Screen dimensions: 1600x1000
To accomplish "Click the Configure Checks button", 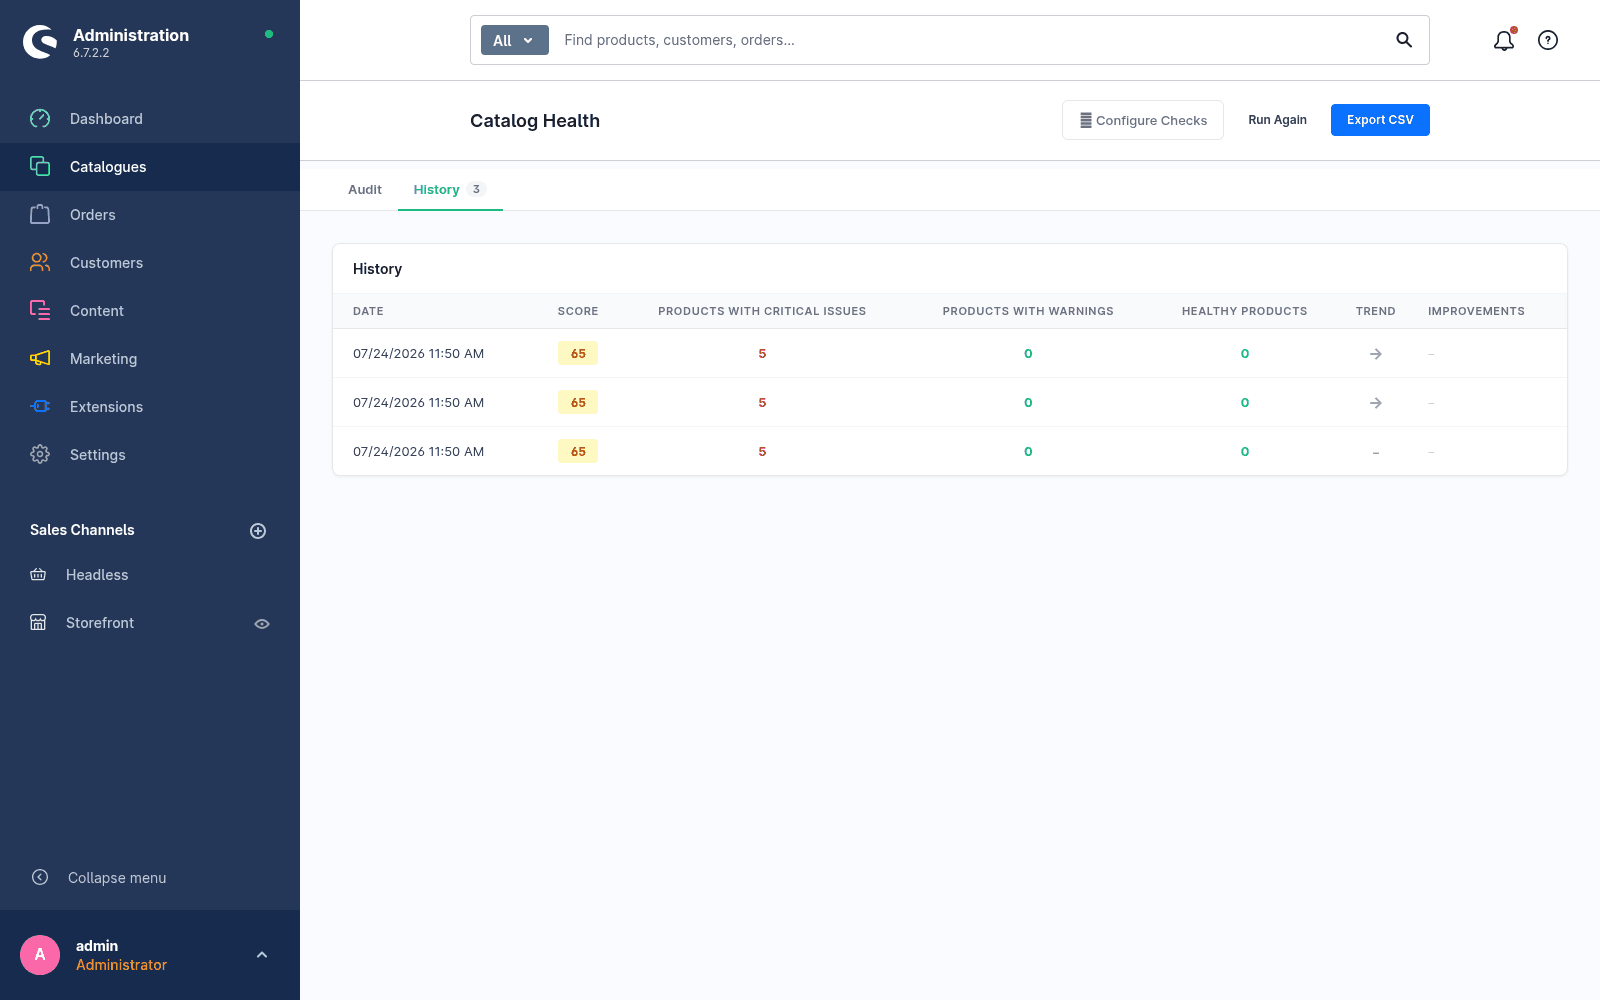I will coord(1143,120).
